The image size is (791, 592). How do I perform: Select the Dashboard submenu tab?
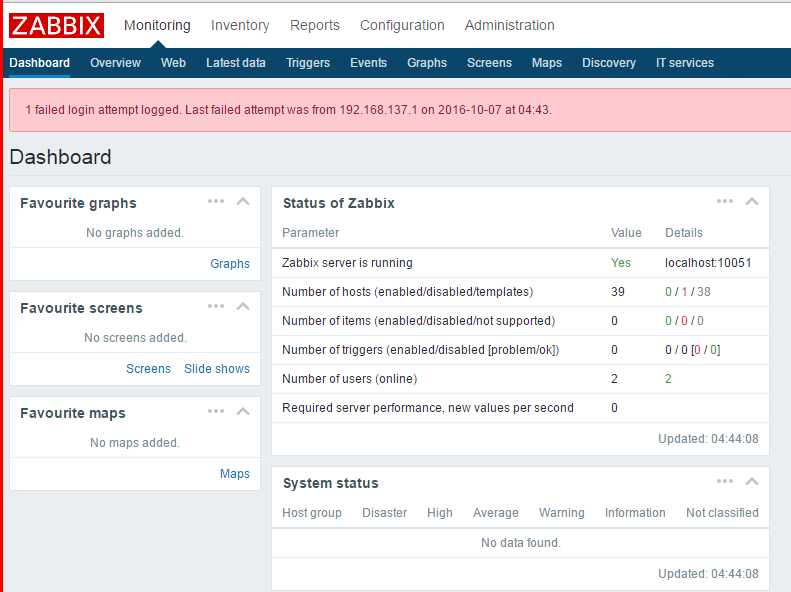tap(39, 63)
